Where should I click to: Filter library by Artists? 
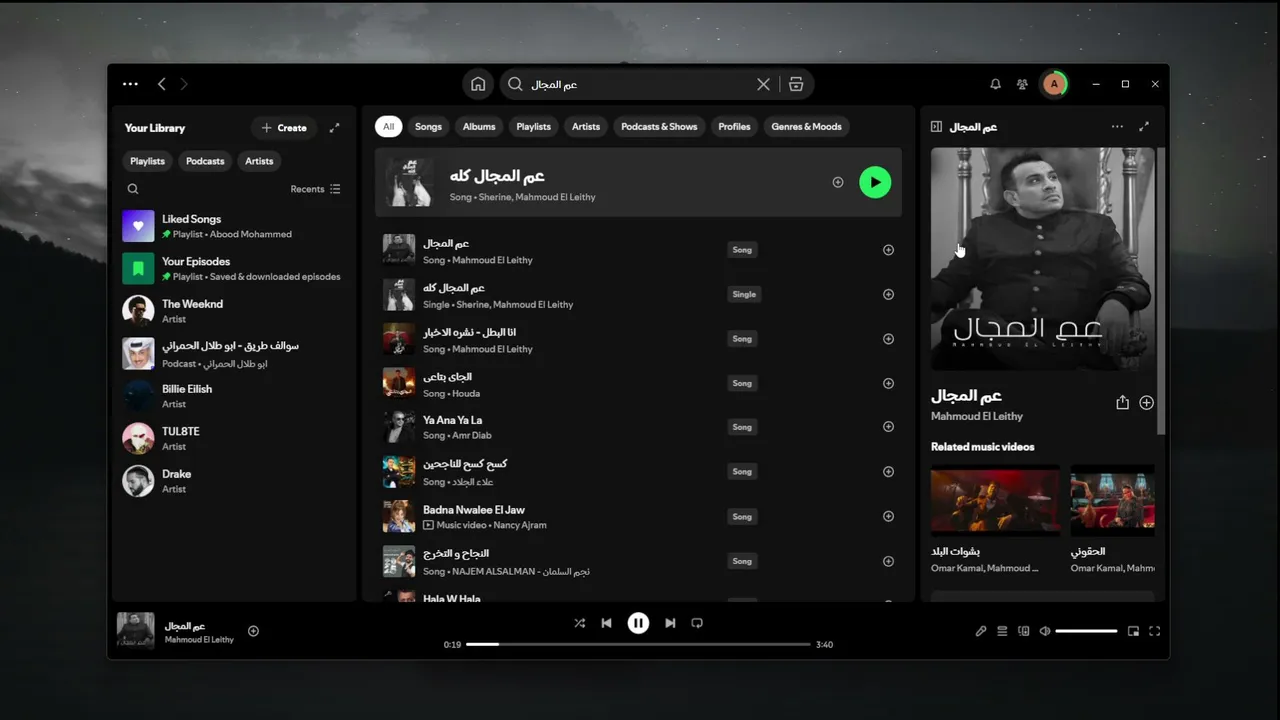(x=259, y=161)
